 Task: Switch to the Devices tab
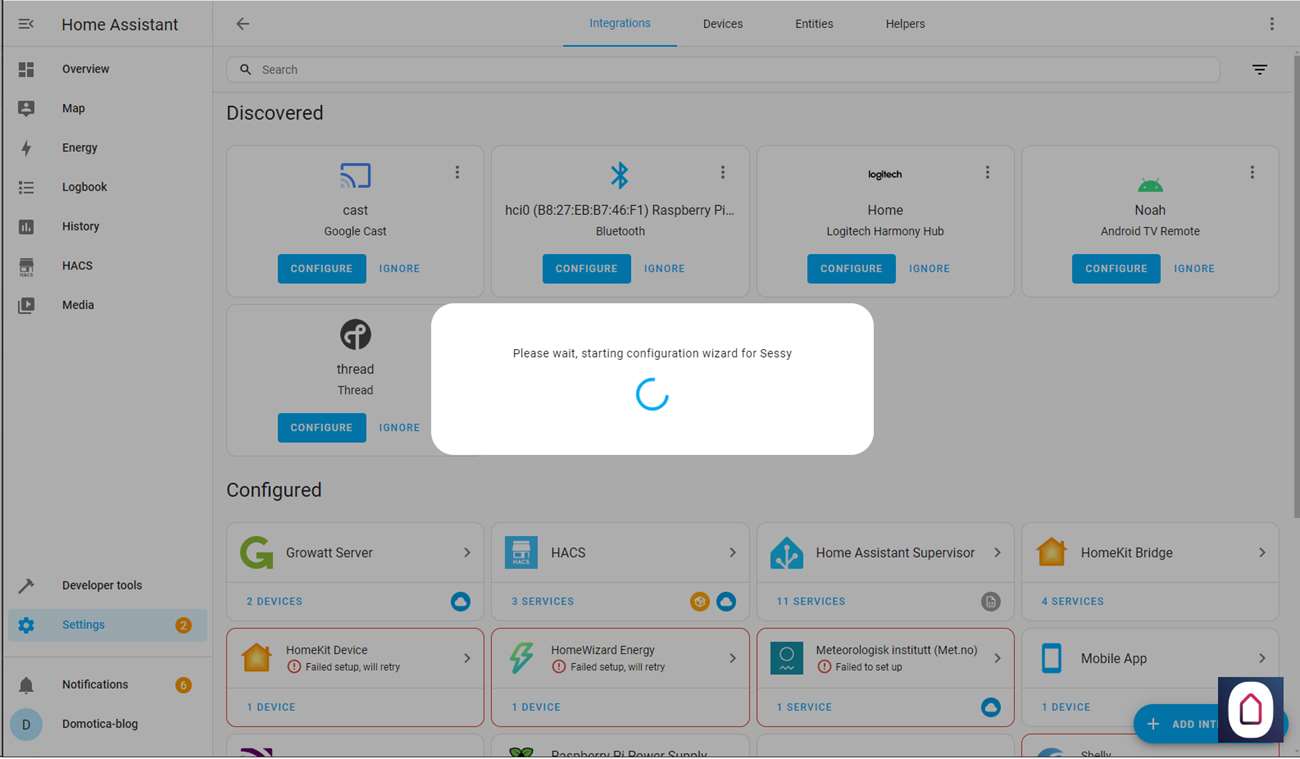[723, 24]
